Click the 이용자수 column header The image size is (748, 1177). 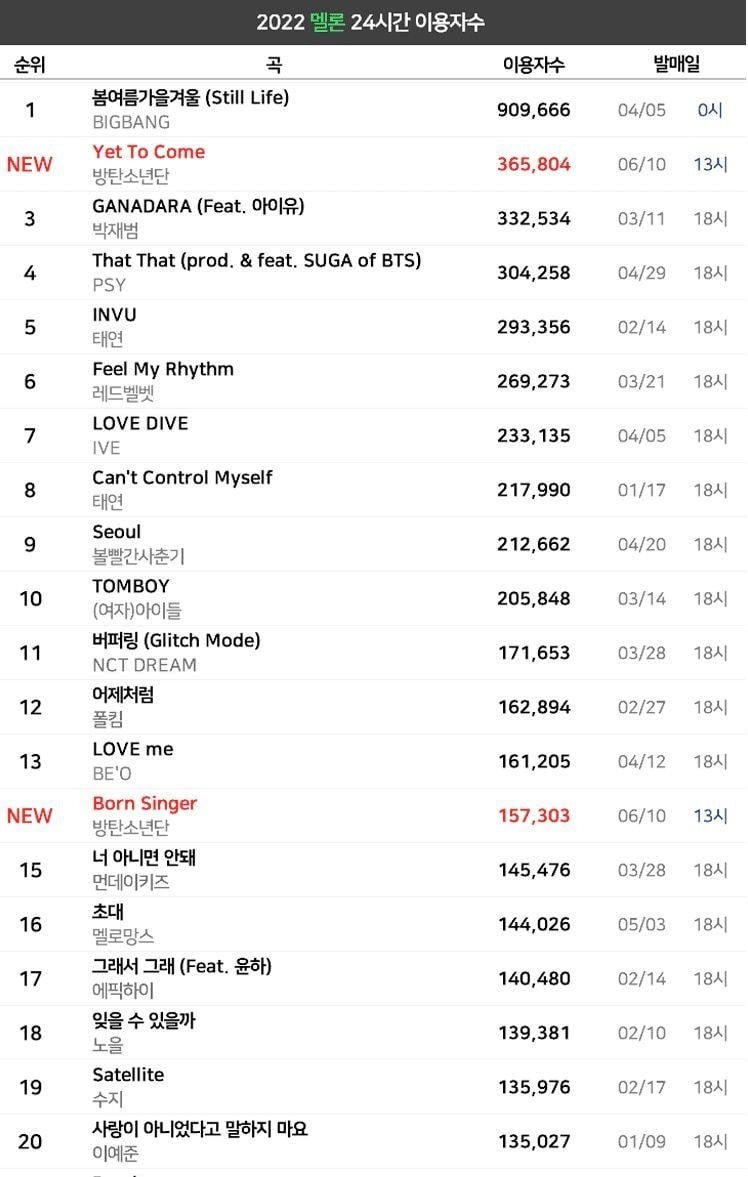(533, 65)
